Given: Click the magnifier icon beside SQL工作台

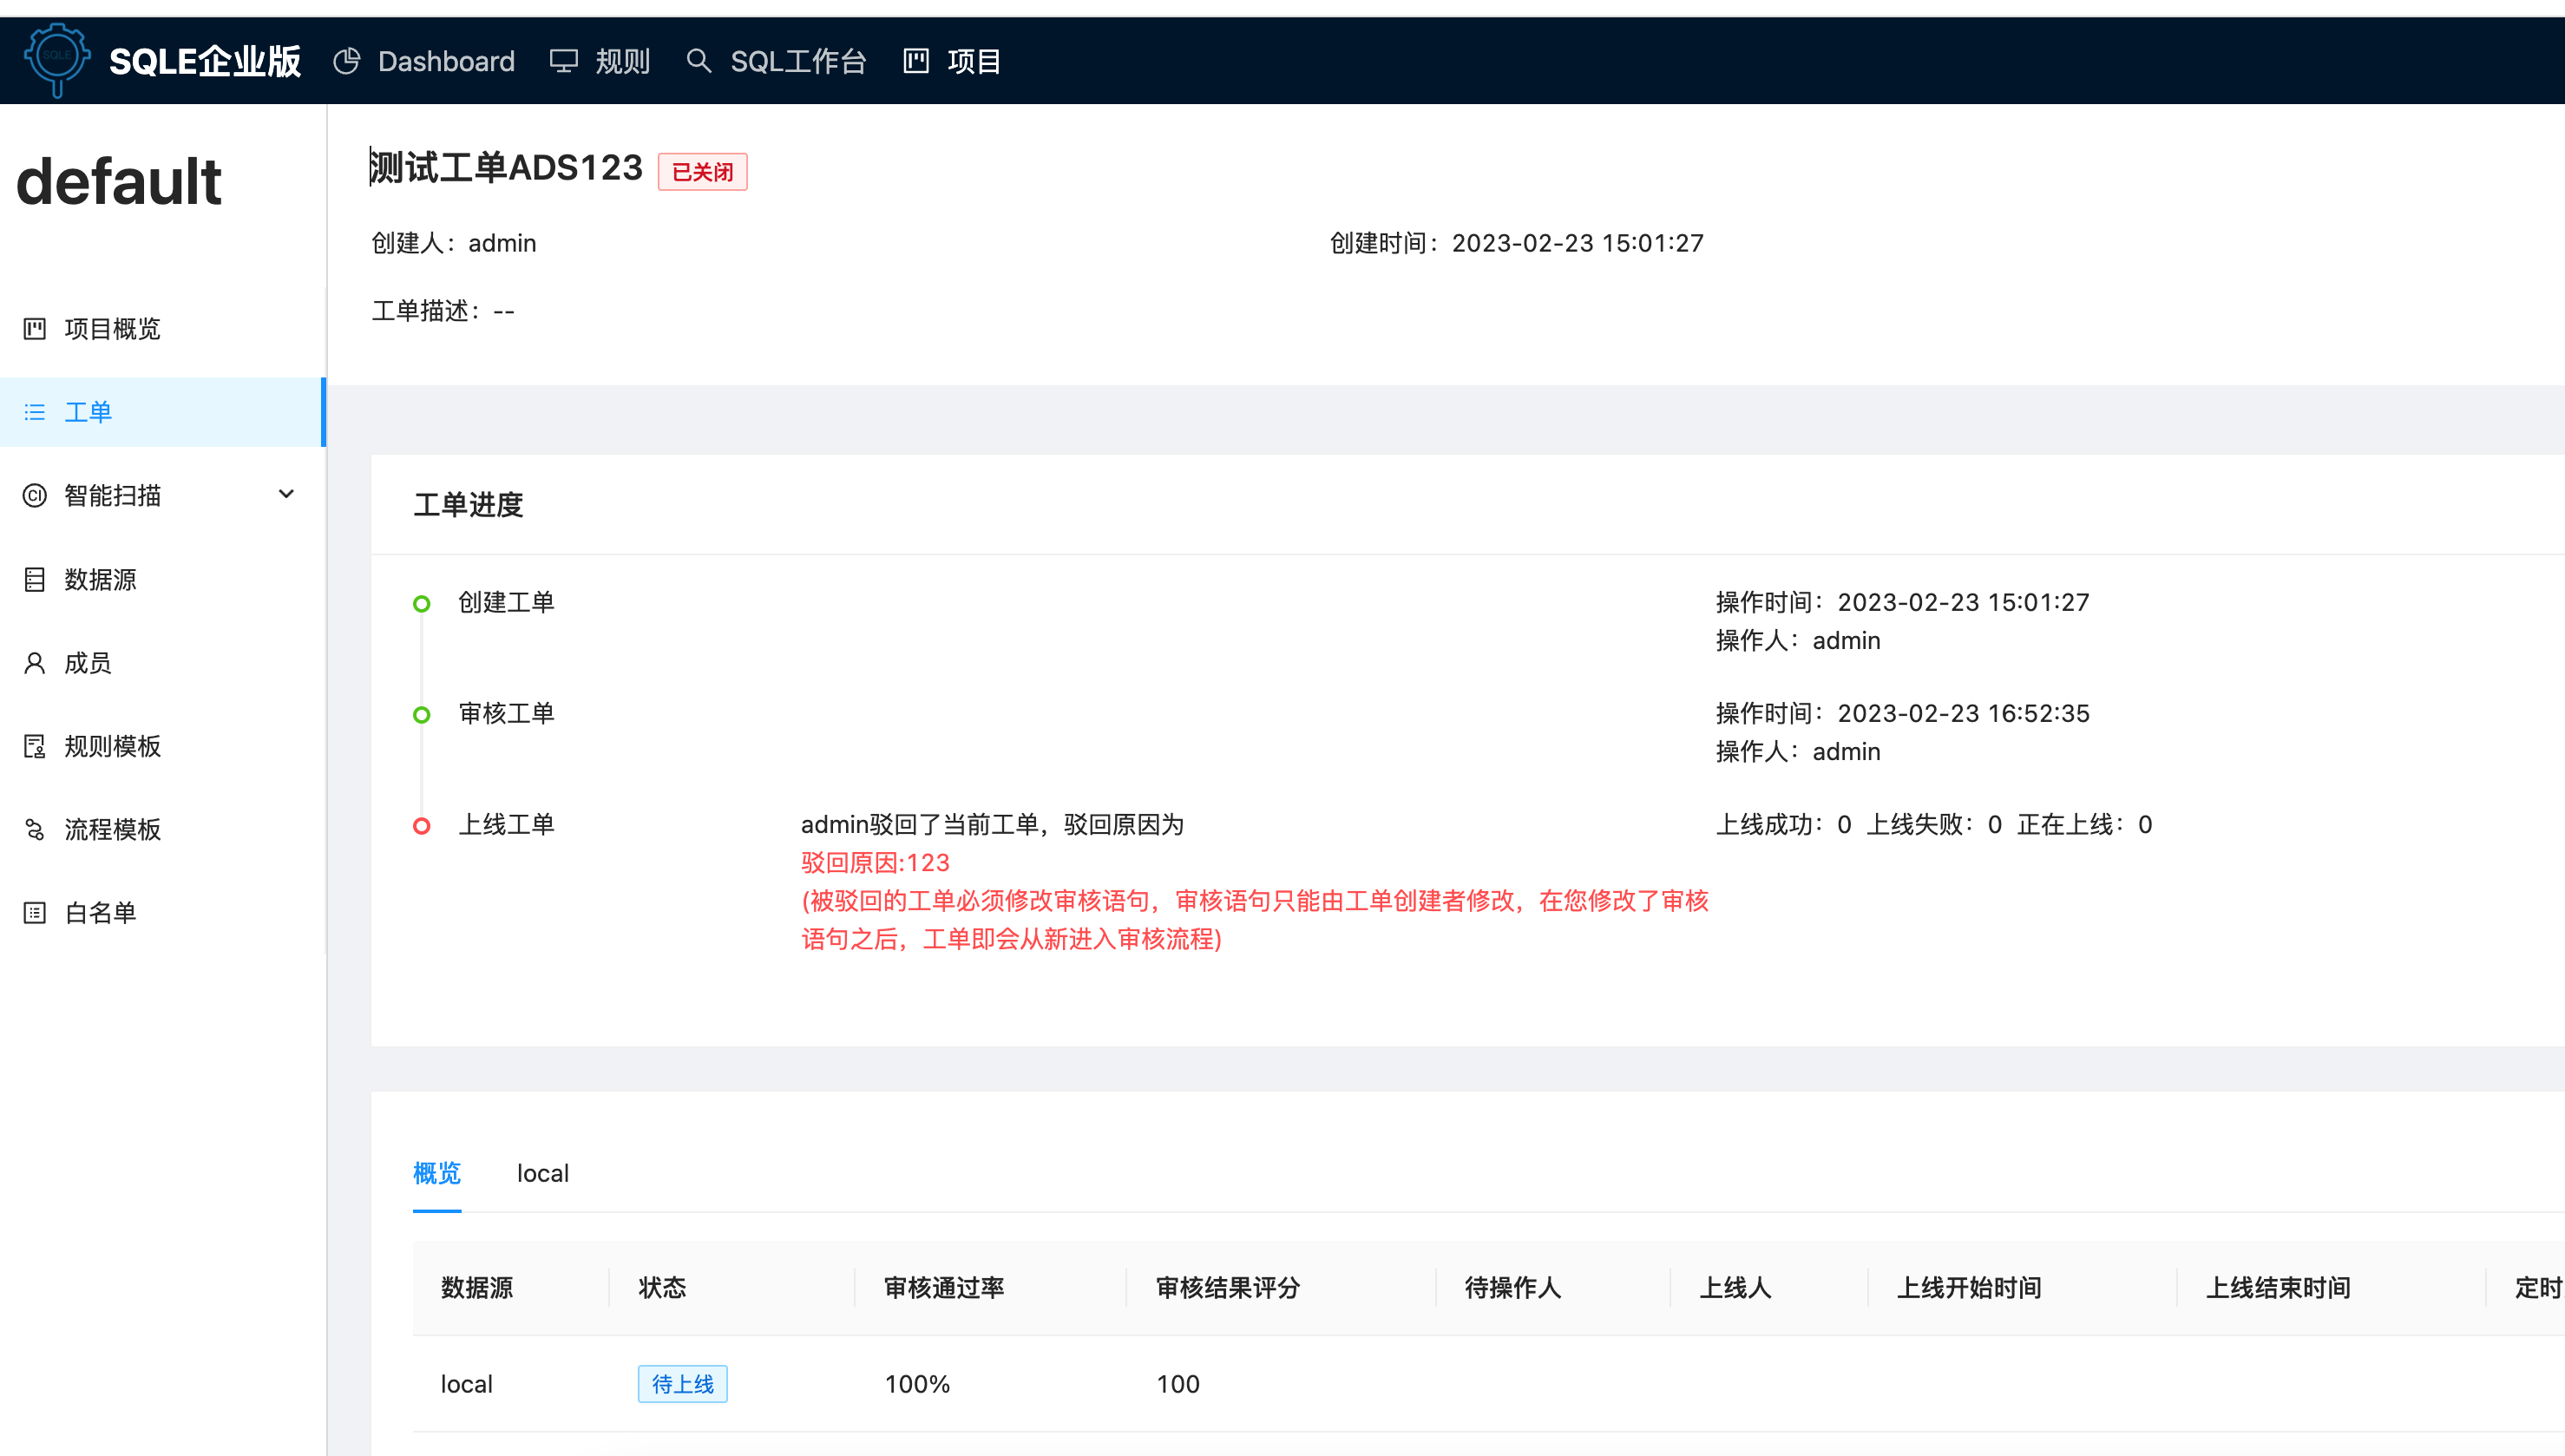Looking at the screenshot, I should tap(698, 61).
